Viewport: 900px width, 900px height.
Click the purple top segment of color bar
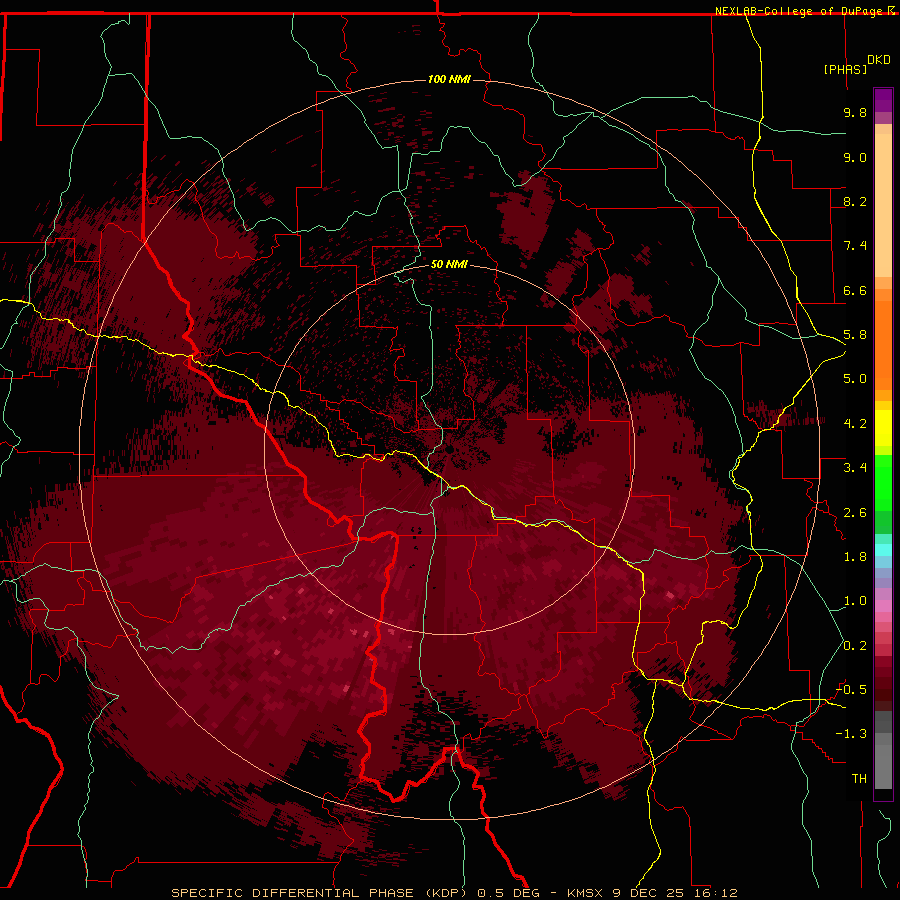pos(883,100)
